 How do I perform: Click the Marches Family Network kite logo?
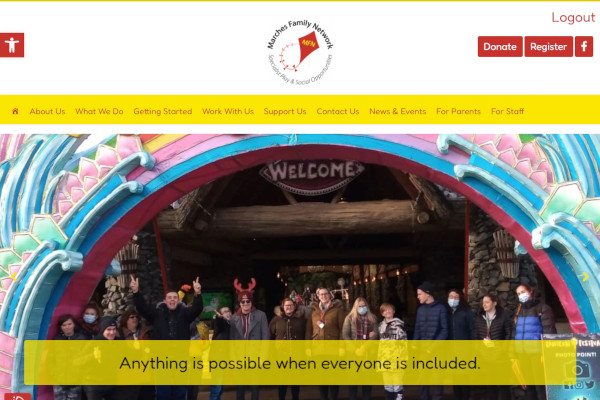(x=300, y=51)
